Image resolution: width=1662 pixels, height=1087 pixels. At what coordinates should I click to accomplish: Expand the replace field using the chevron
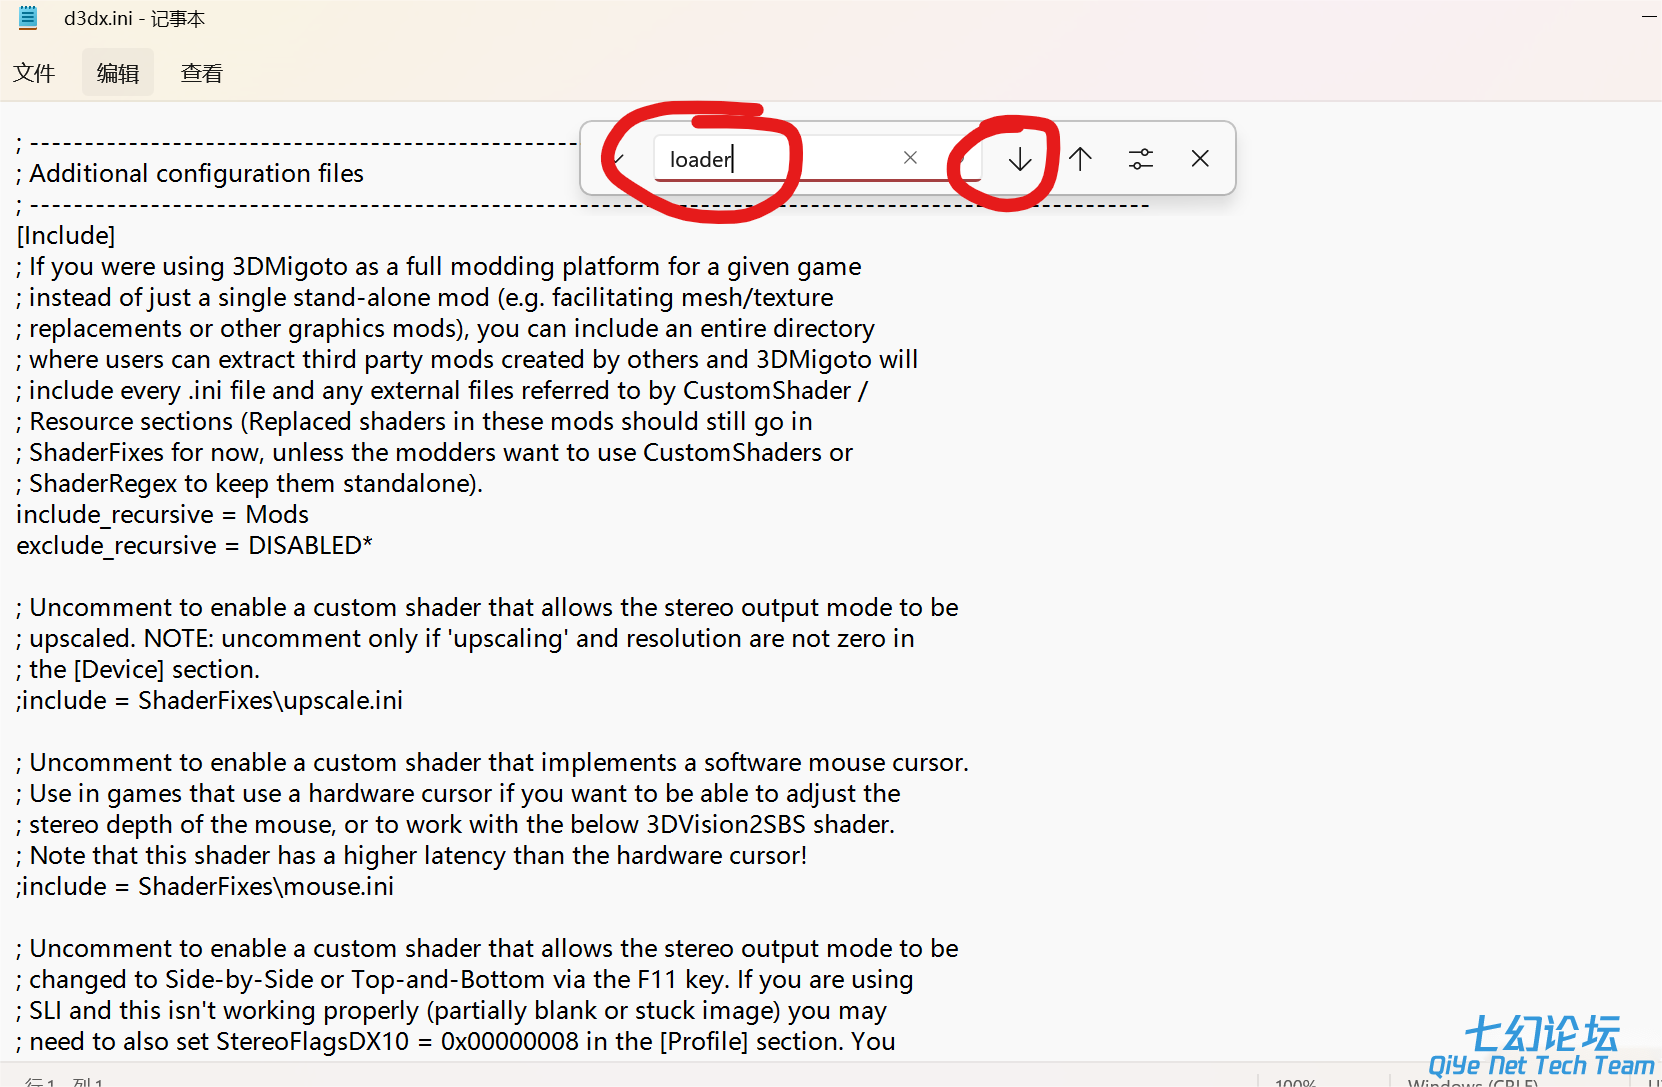pyautogui.click(x=619, y=159)
